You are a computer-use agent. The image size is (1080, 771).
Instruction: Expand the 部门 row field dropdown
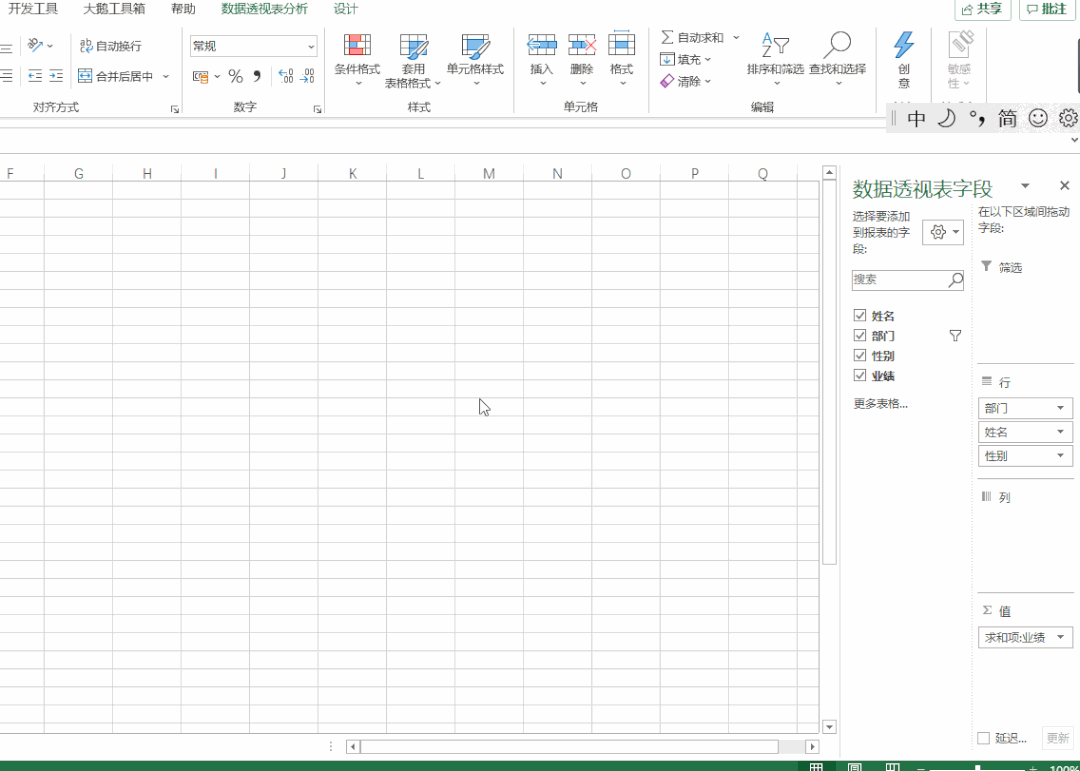(x=1060, y=409)
